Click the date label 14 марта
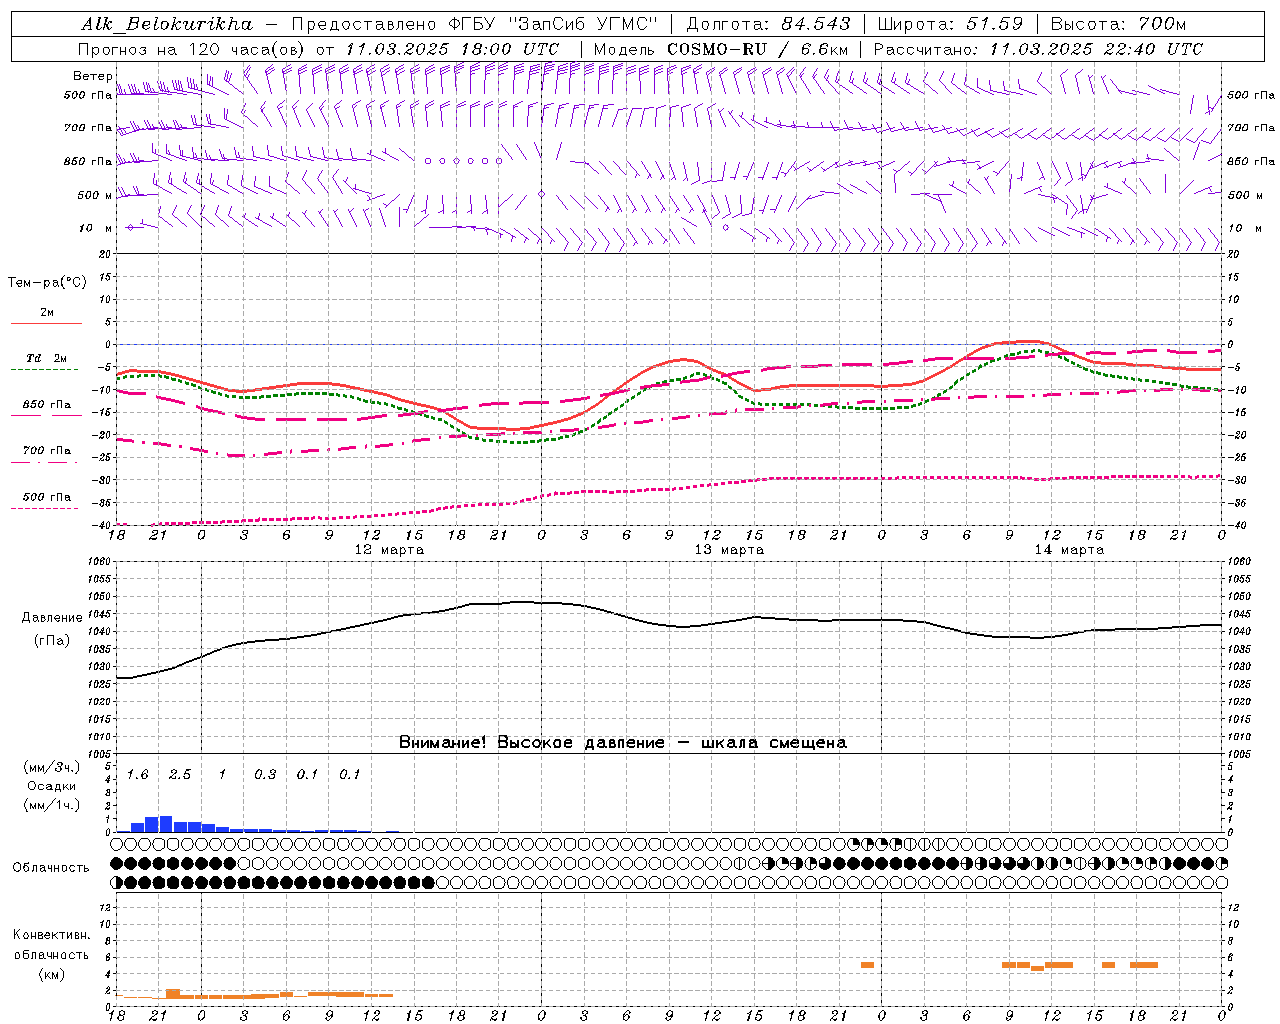This screenshot has width=1280, height=1024. 1069,550
